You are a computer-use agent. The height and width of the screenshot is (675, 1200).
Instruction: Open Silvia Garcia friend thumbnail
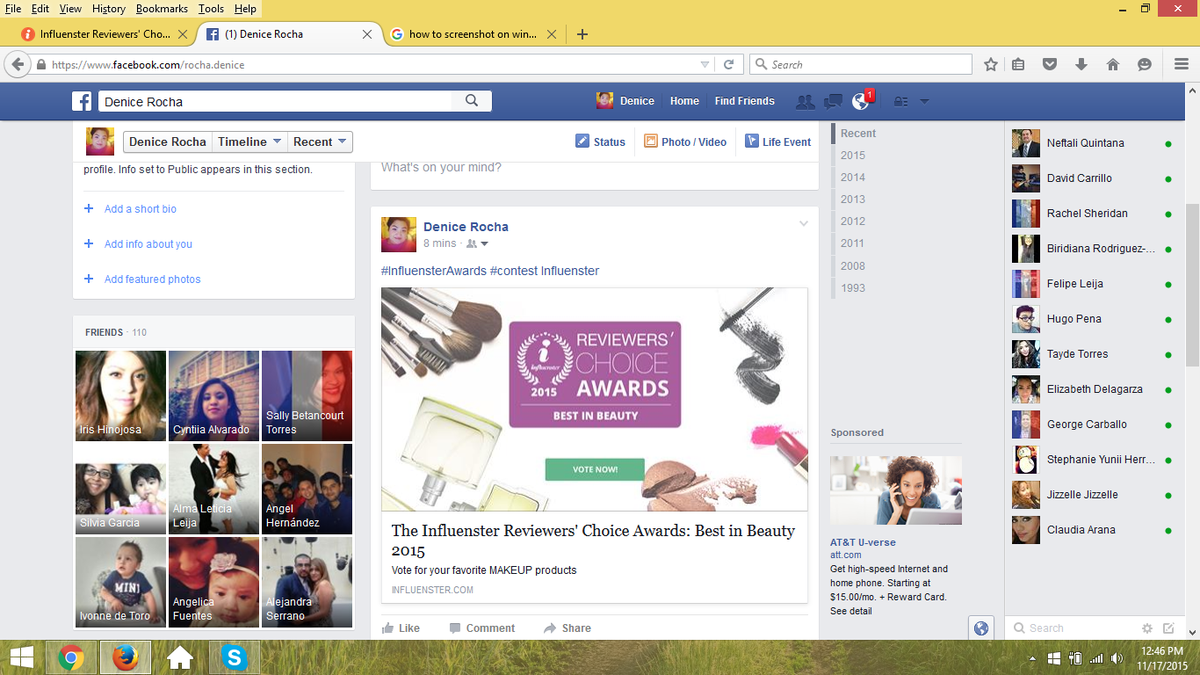coord(120,489)
